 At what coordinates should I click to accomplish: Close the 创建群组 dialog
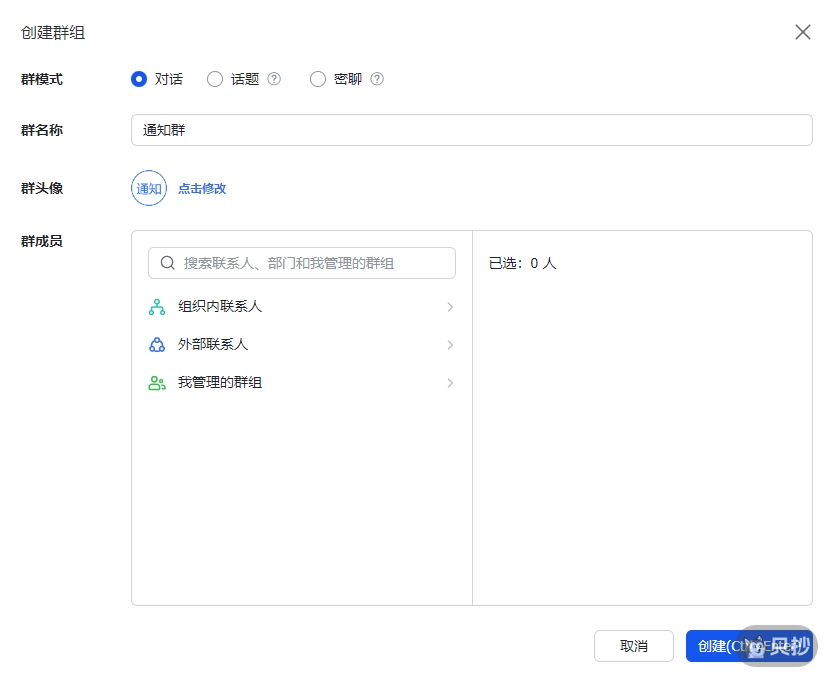(x=803, y=32)
